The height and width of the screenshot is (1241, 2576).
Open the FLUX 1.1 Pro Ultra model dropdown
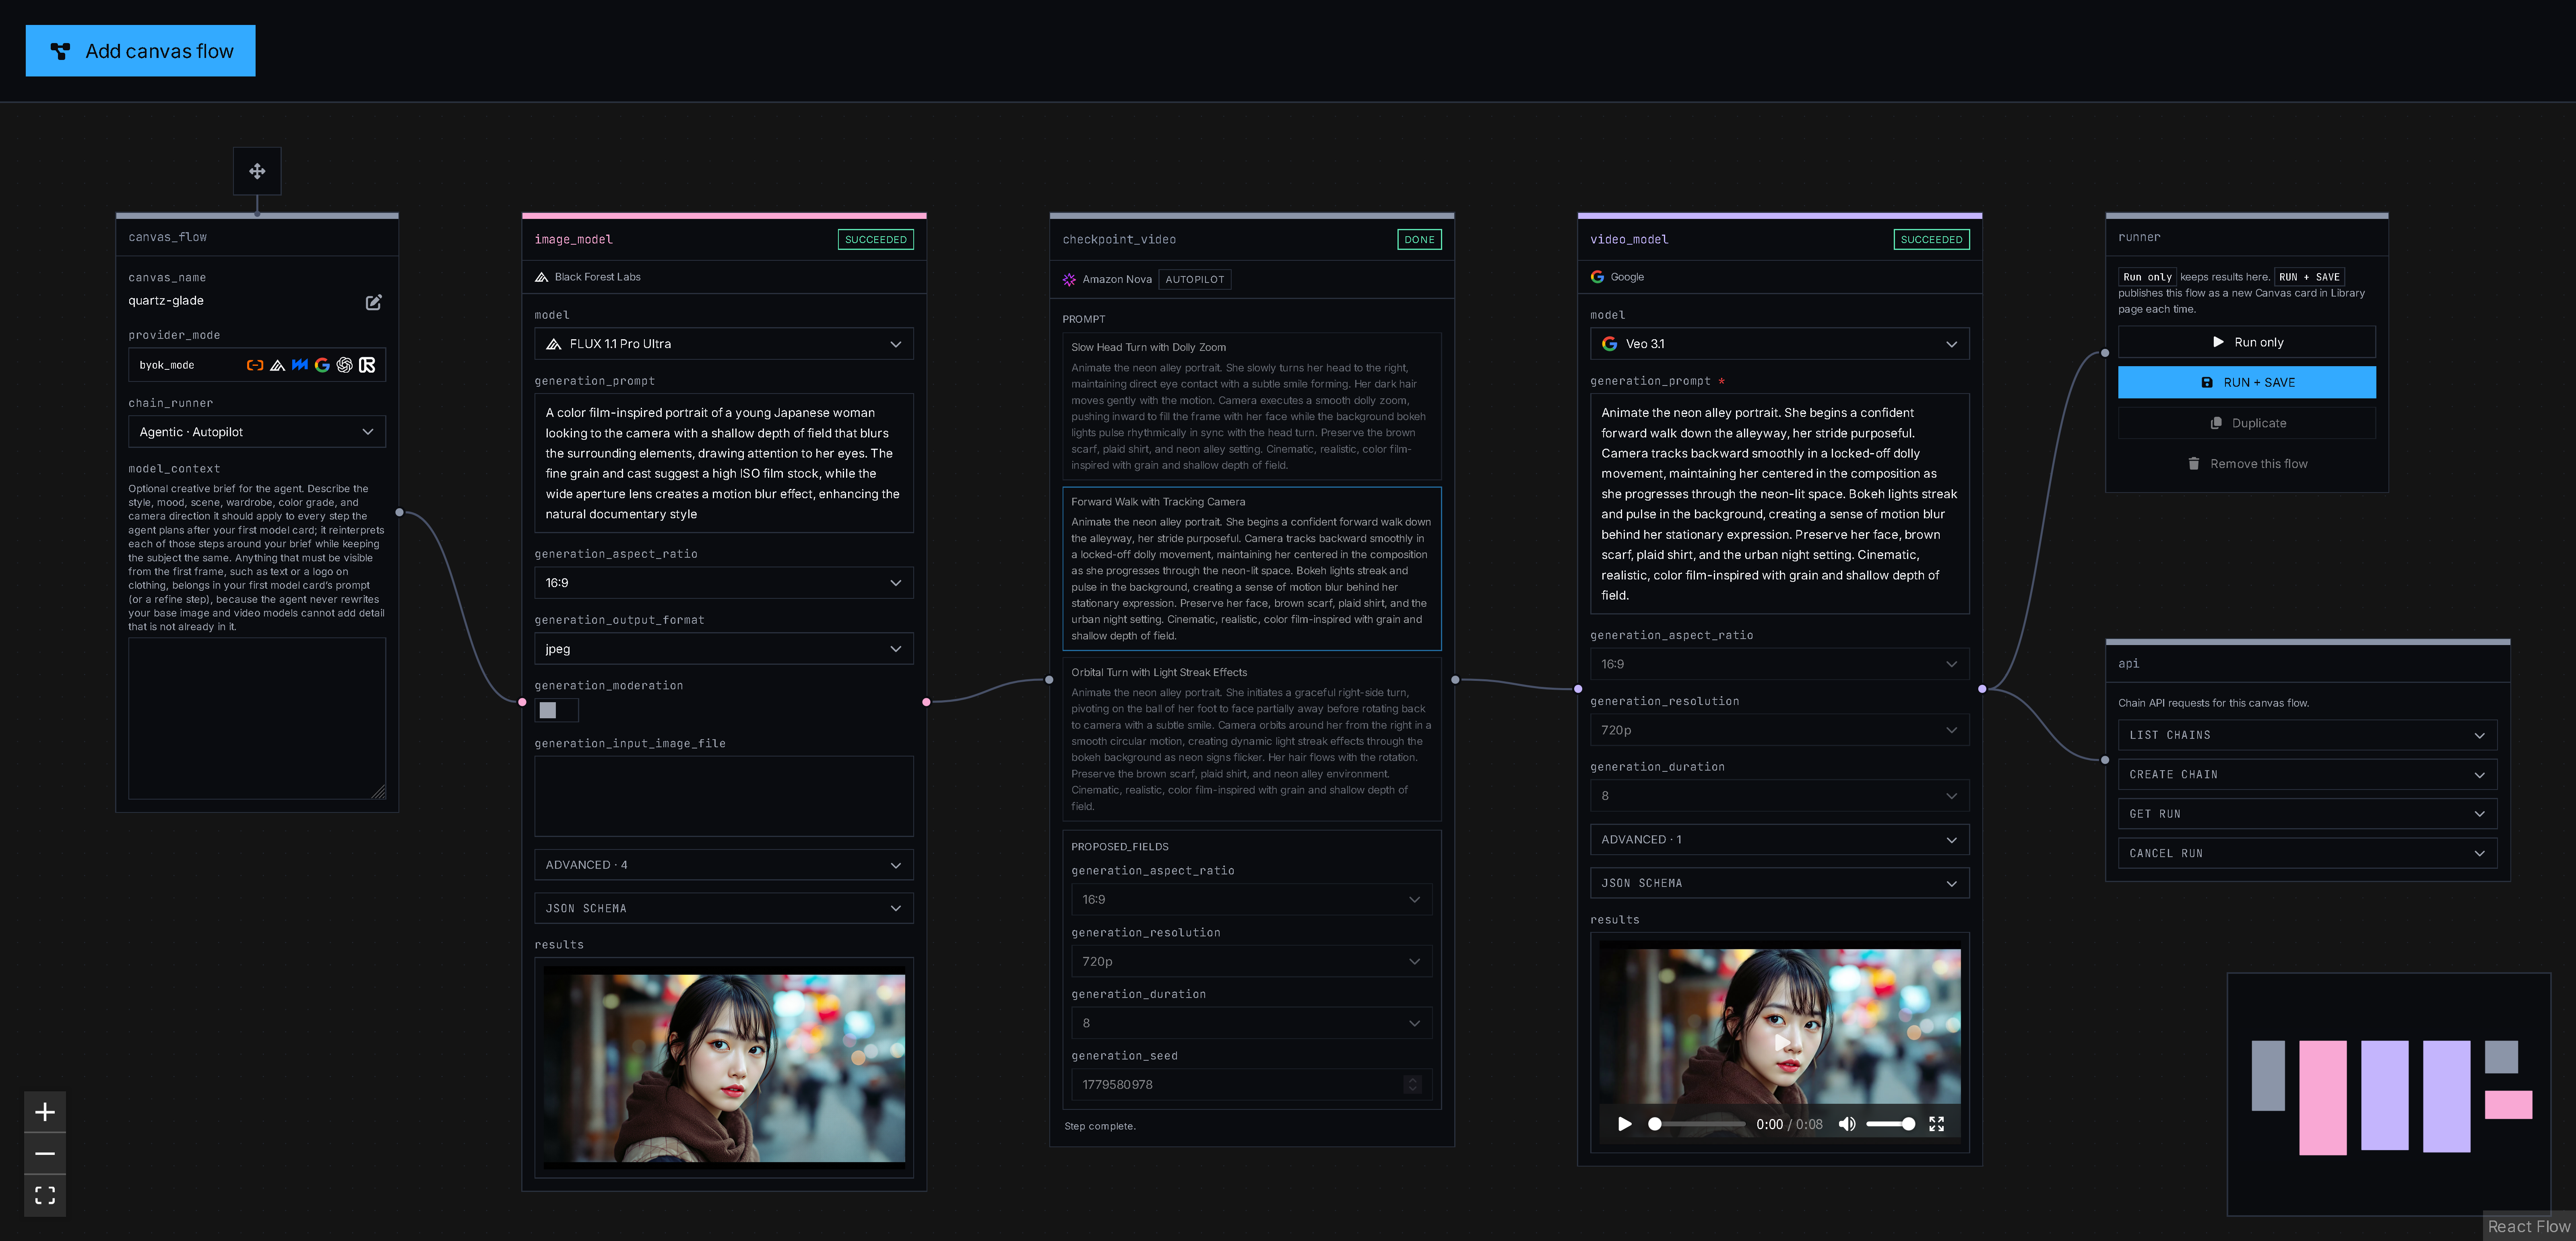click(724, 344)
